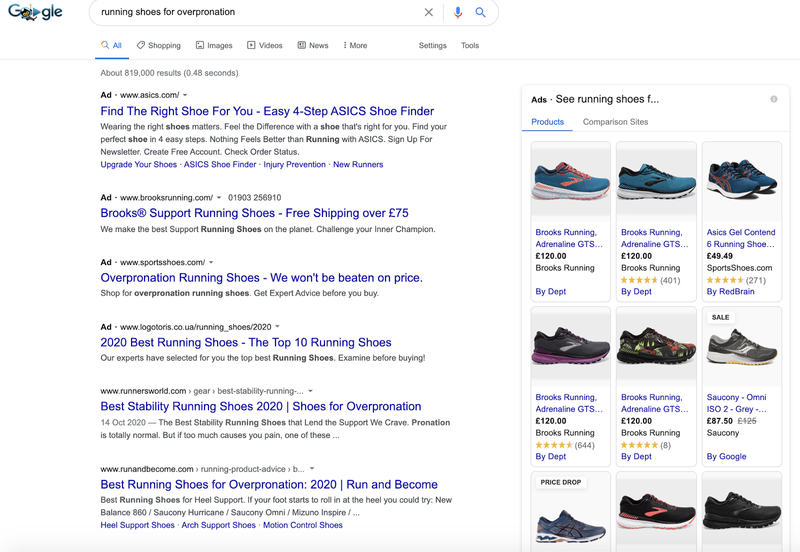Click the By Google link

coord(727,456)
